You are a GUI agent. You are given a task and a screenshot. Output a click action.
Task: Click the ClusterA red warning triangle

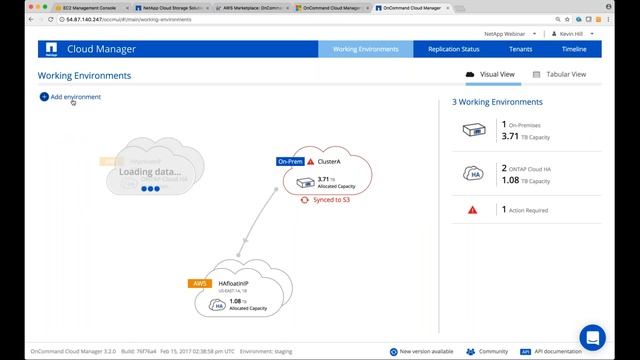pos(311,162)
